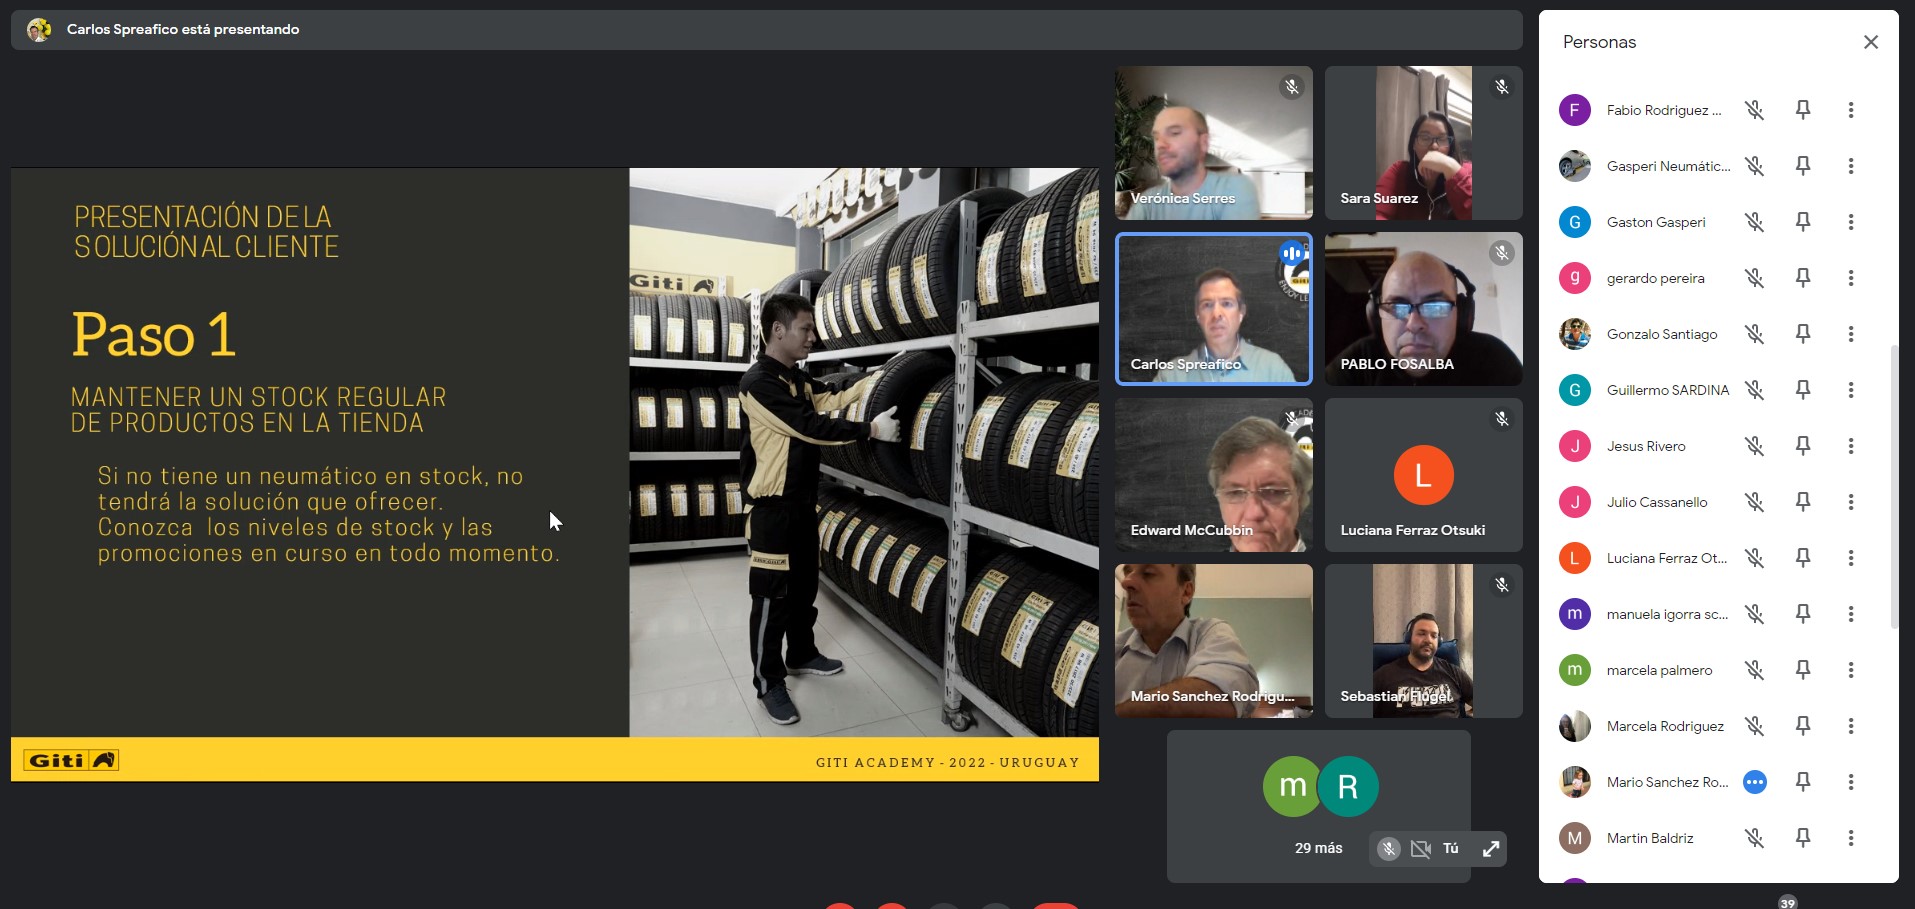Open options menu for Gasperi Neumáticos

tap(1850, 166)
